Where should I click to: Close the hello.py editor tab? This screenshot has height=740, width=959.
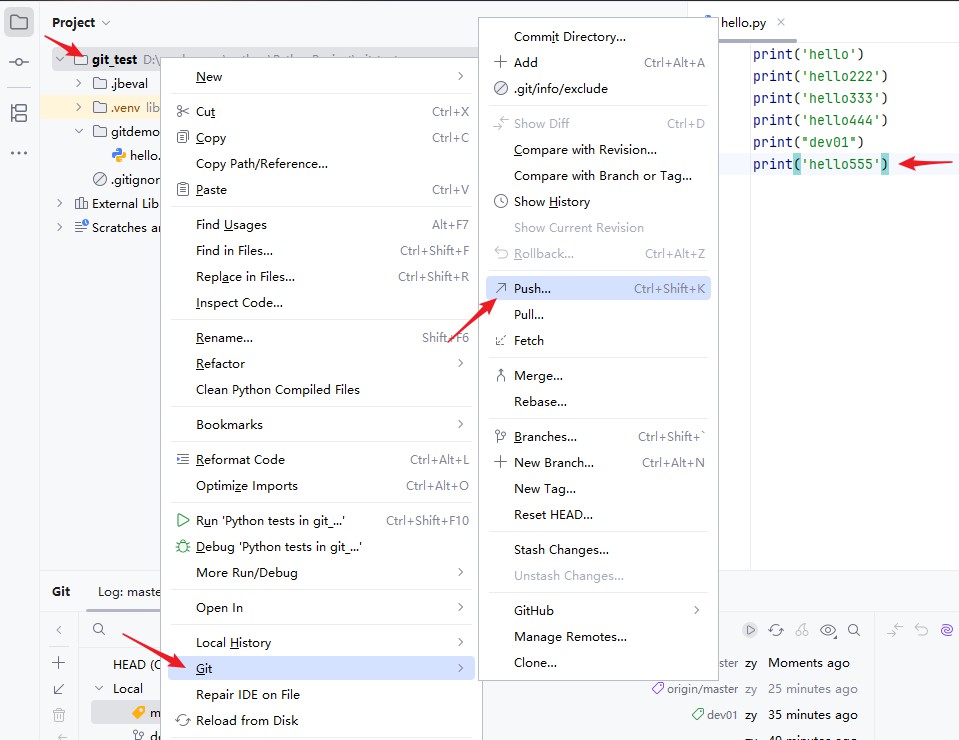(x=781, y=22)
